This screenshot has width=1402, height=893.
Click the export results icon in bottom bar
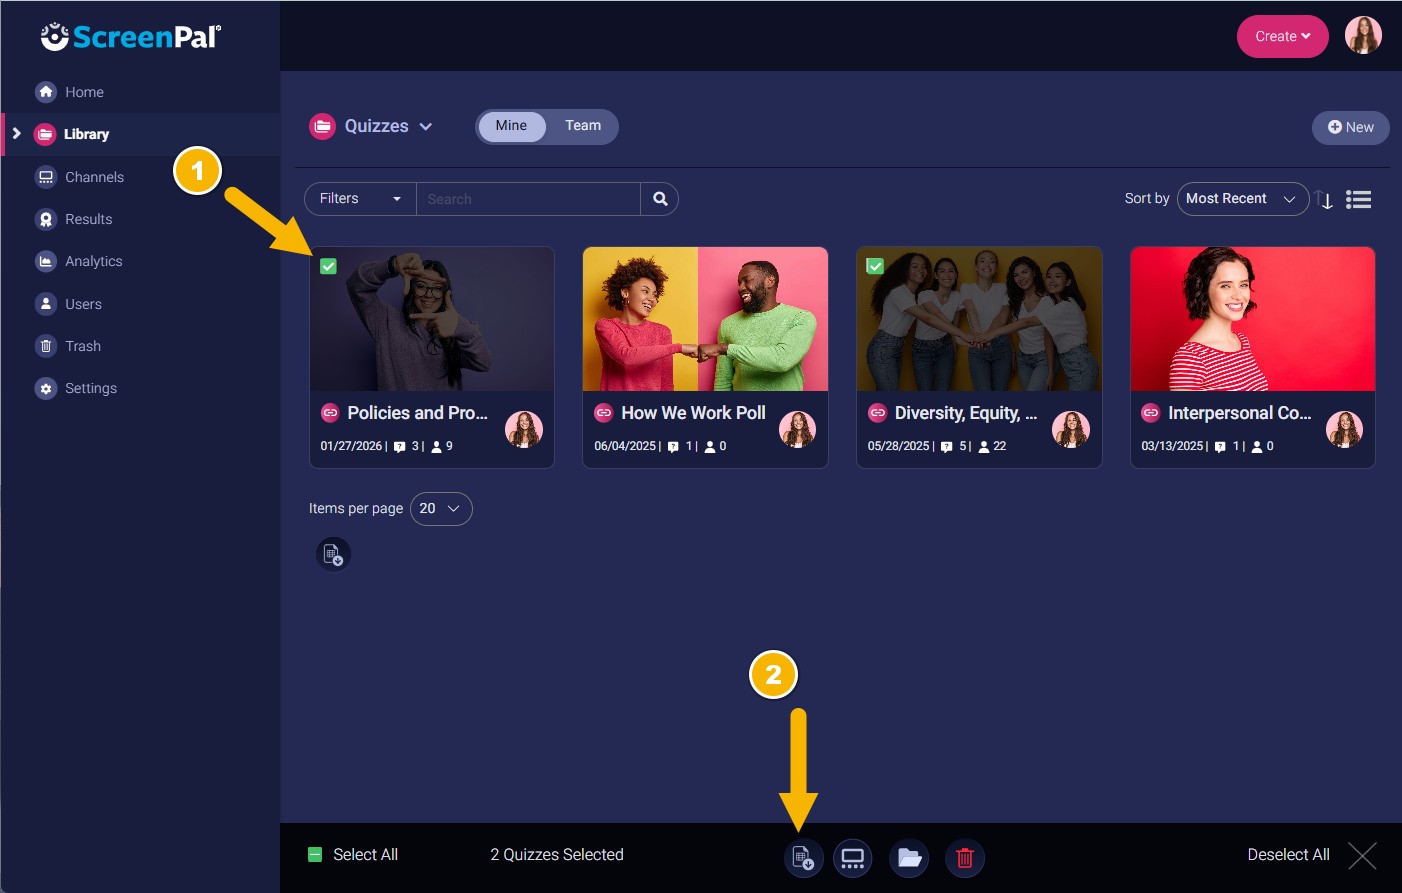pos(803,858)
